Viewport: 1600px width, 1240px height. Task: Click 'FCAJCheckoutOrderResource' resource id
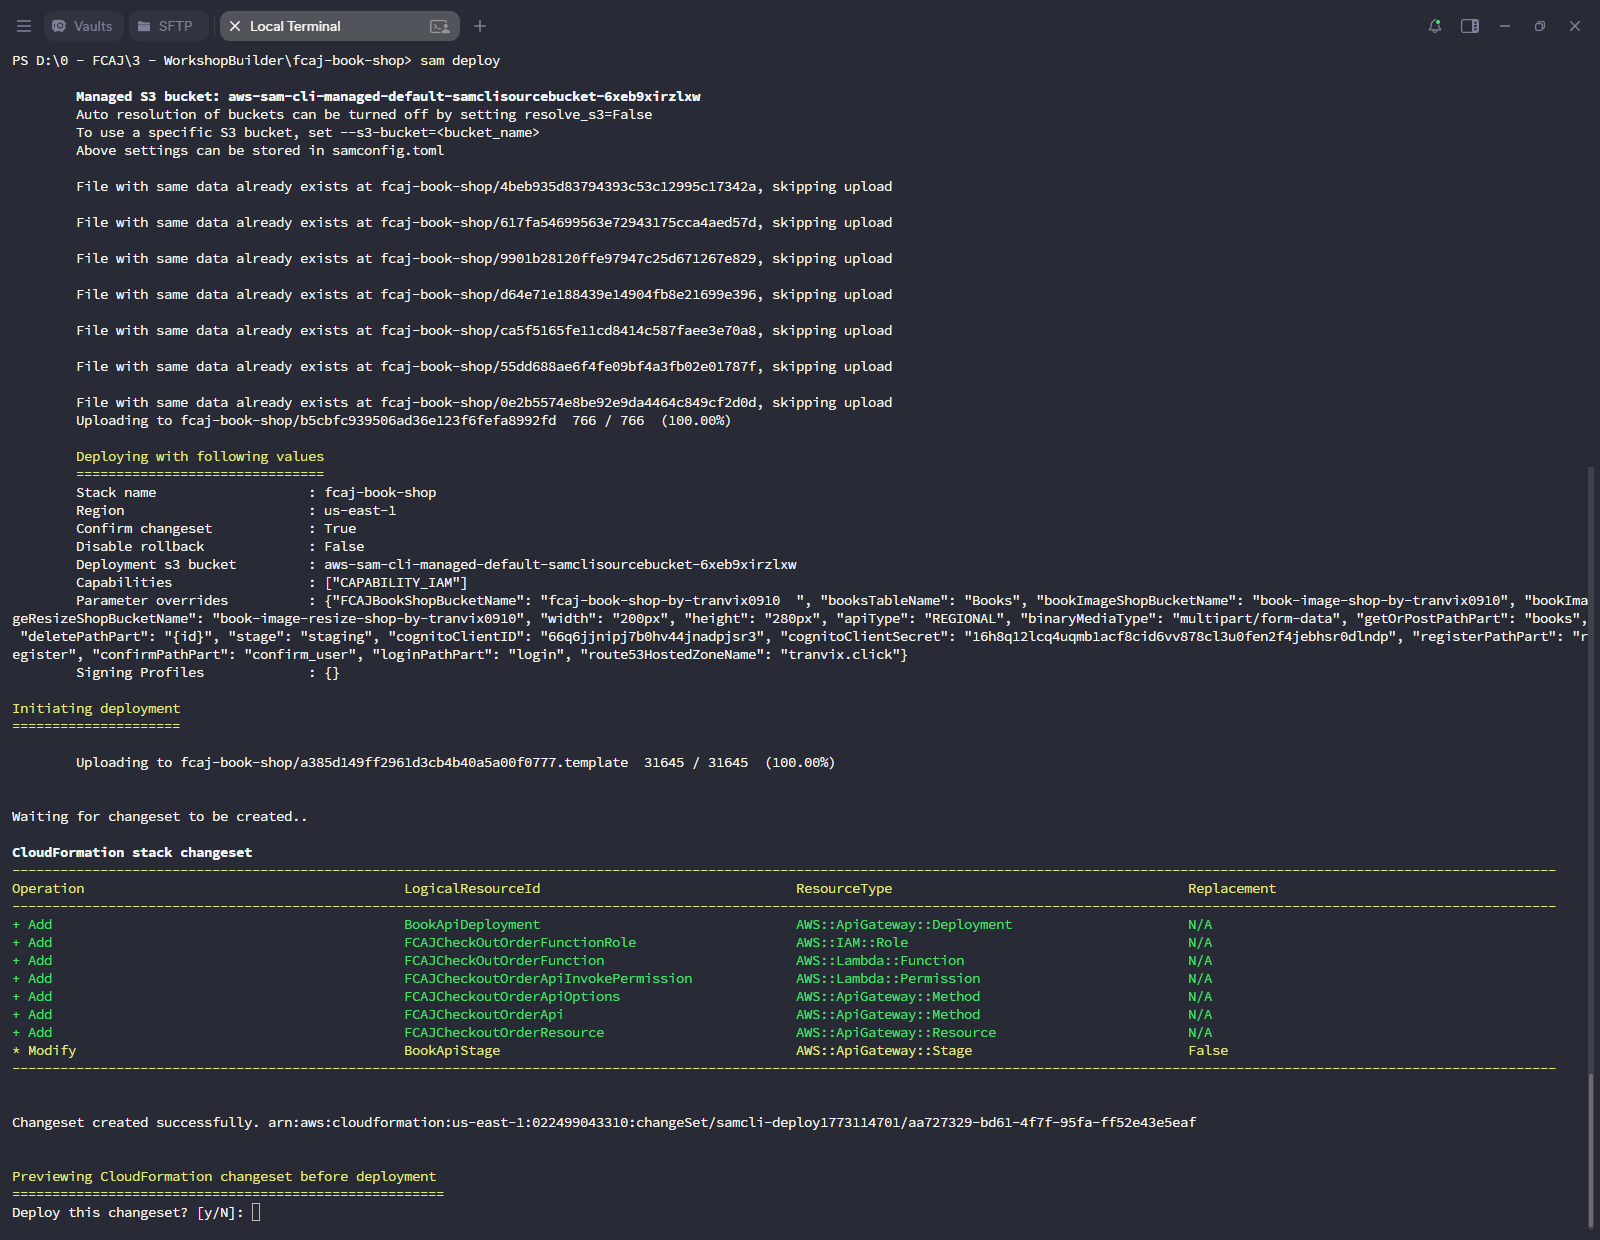click(504, 1033)
